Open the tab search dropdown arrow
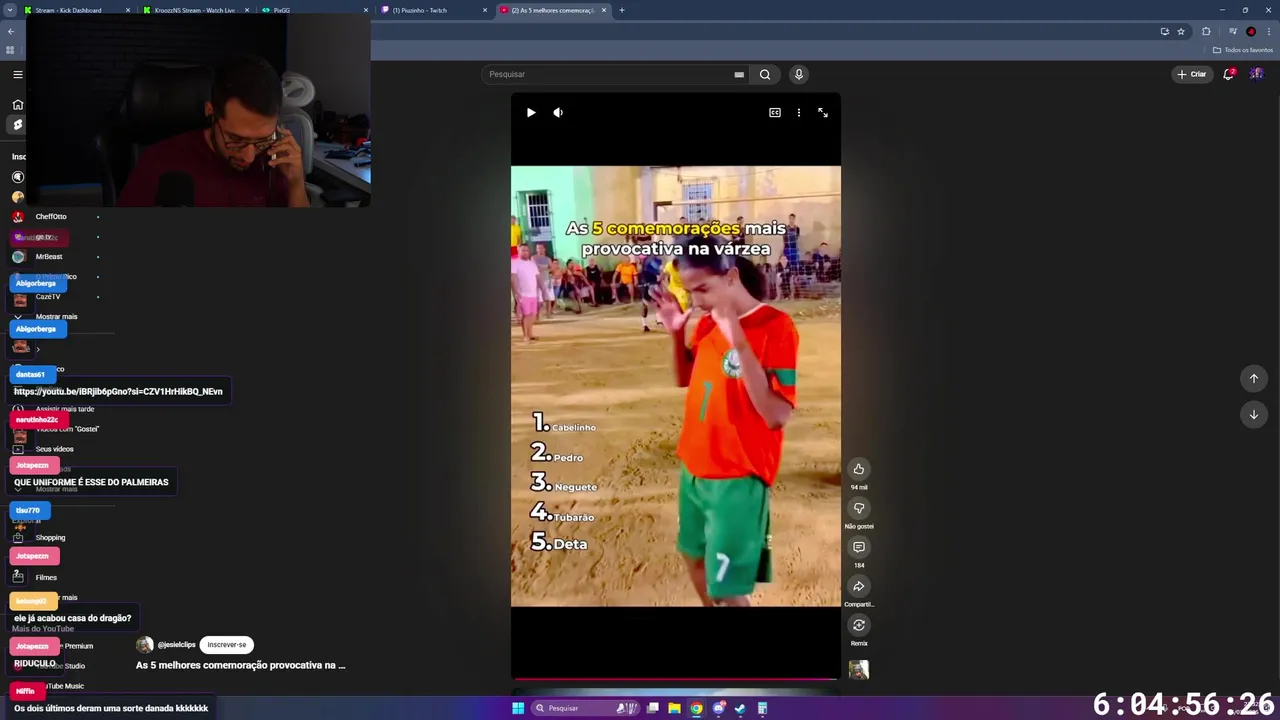1280x720 pixels. [x=11, y=10]
